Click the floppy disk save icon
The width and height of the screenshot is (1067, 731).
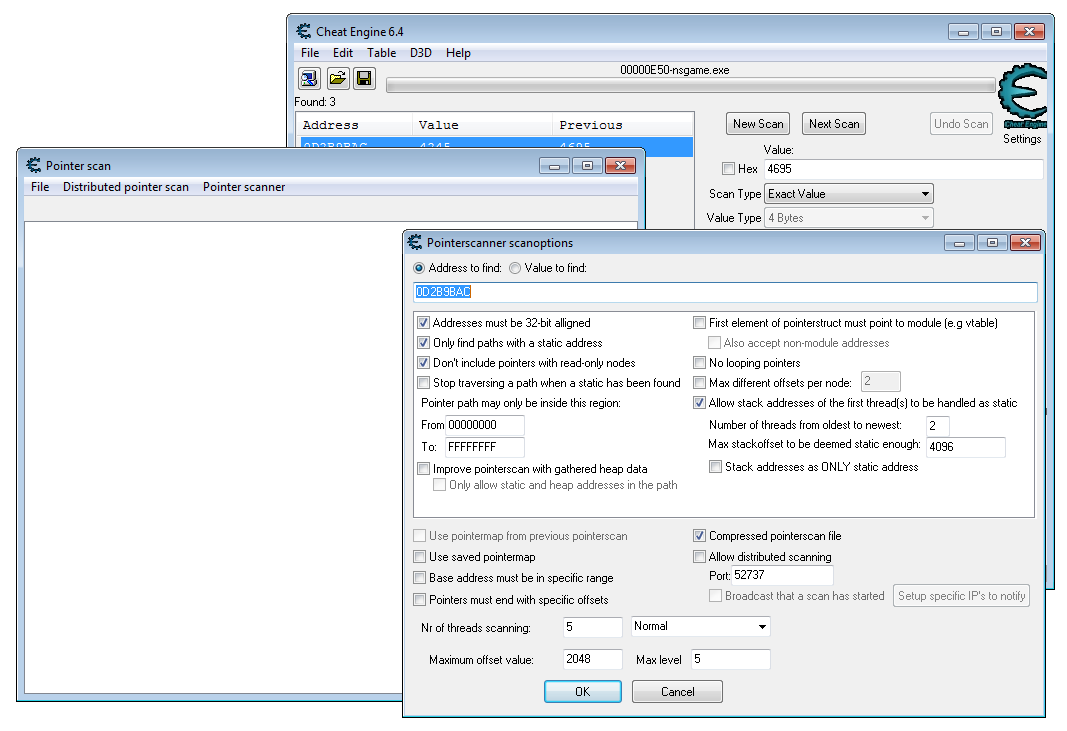click(x=365, y=79)
